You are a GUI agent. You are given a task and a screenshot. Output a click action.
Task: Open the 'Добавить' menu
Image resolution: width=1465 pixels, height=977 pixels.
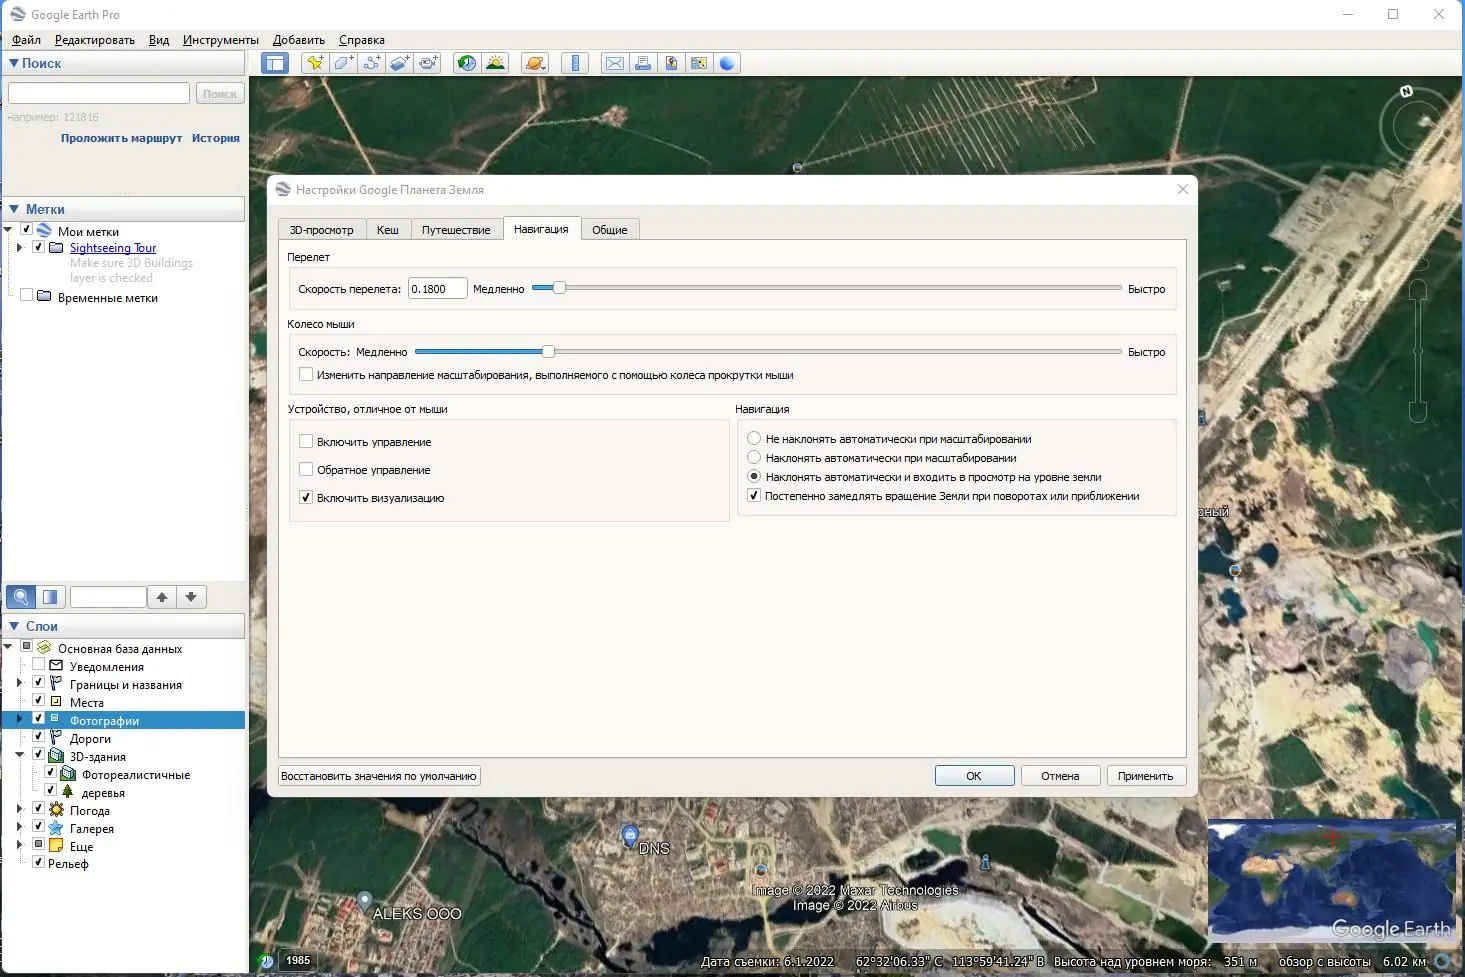pos(299,40)
